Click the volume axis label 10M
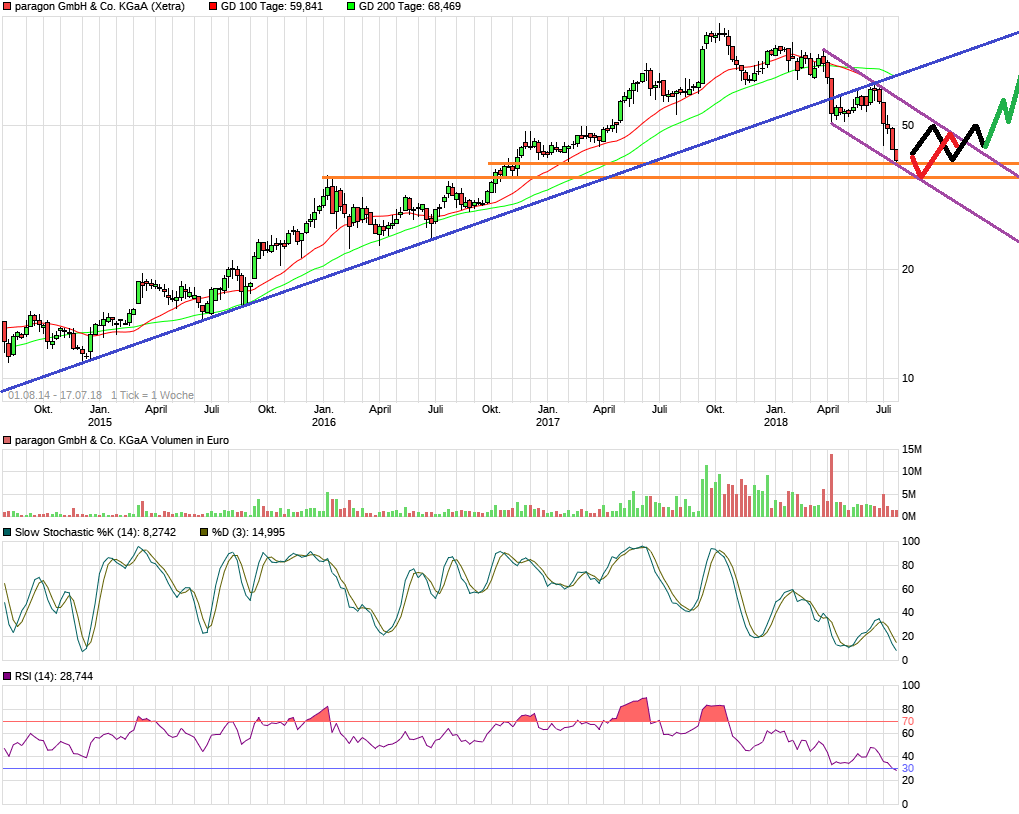1019x814 pixels. pyautogui.click(x=912, y=472)
